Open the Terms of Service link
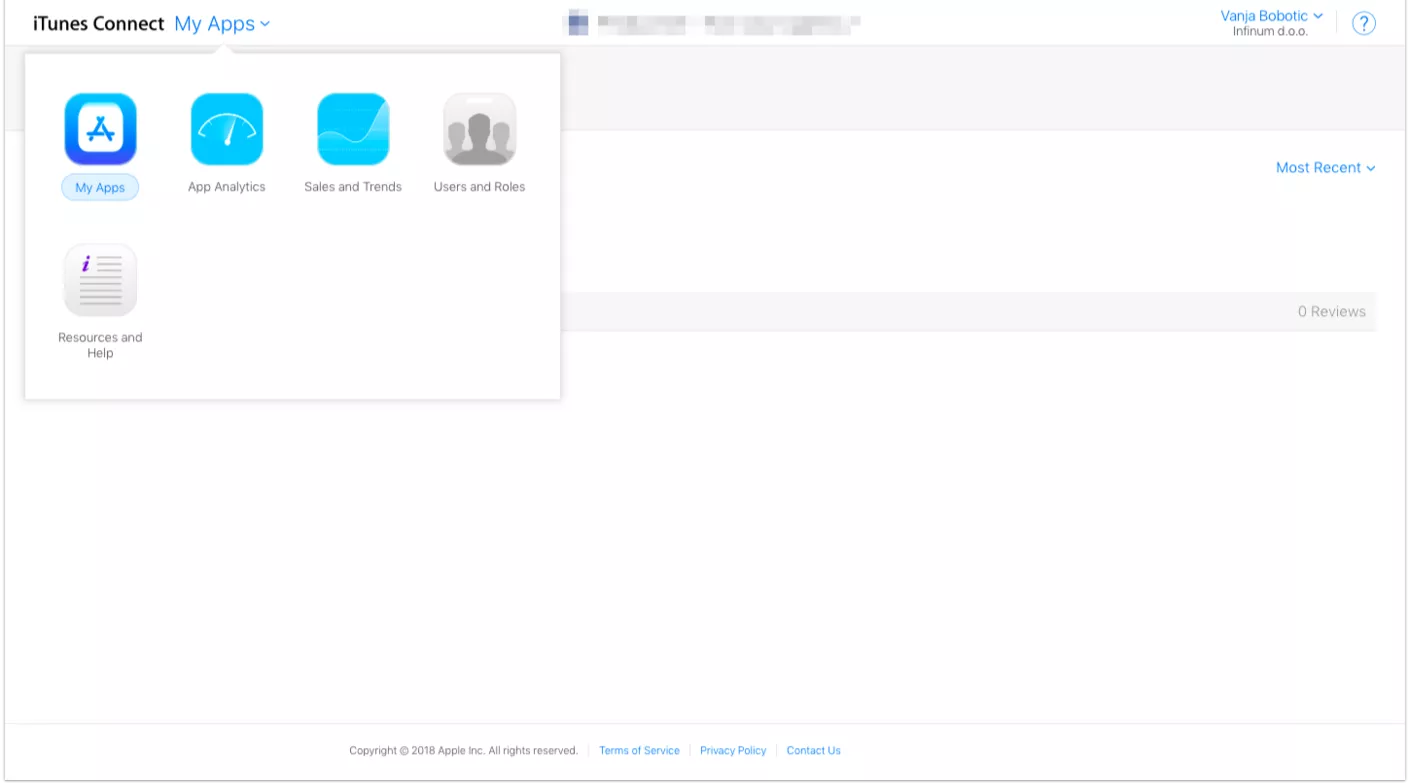 tap(639, 751)
